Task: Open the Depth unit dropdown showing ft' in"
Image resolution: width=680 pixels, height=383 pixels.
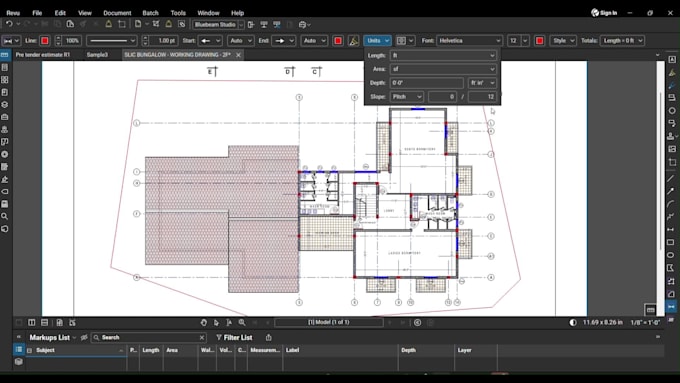Action: tap(482, 83)
